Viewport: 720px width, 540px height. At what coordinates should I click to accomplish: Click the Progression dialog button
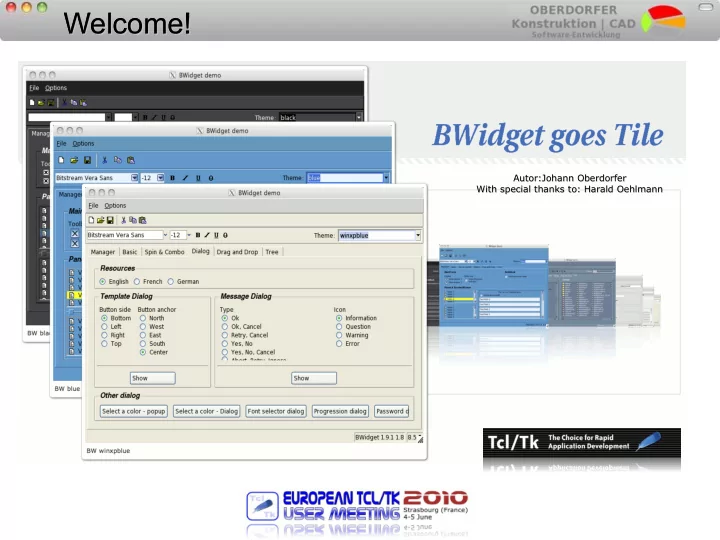[x=340, y=411]
